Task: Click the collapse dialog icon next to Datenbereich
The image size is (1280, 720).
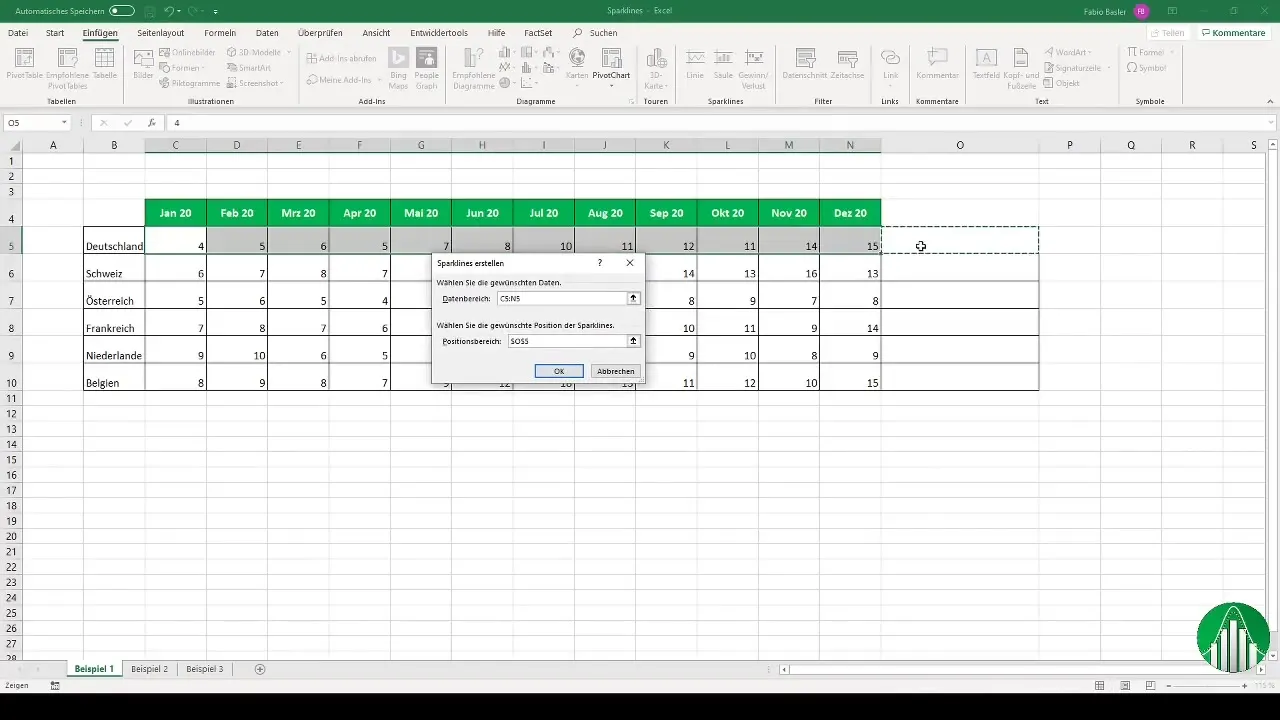Action: tap(633, 298)
